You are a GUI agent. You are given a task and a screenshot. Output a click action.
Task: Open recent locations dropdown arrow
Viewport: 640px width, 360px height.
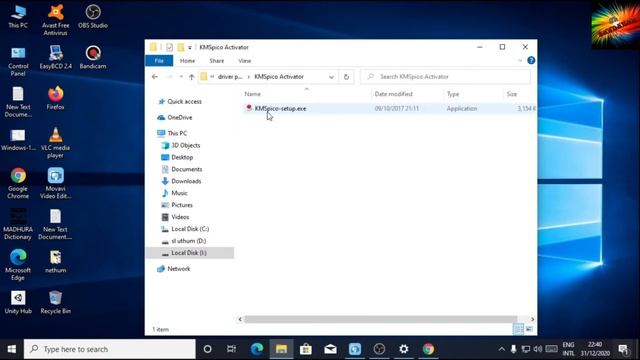click(181, 77)
